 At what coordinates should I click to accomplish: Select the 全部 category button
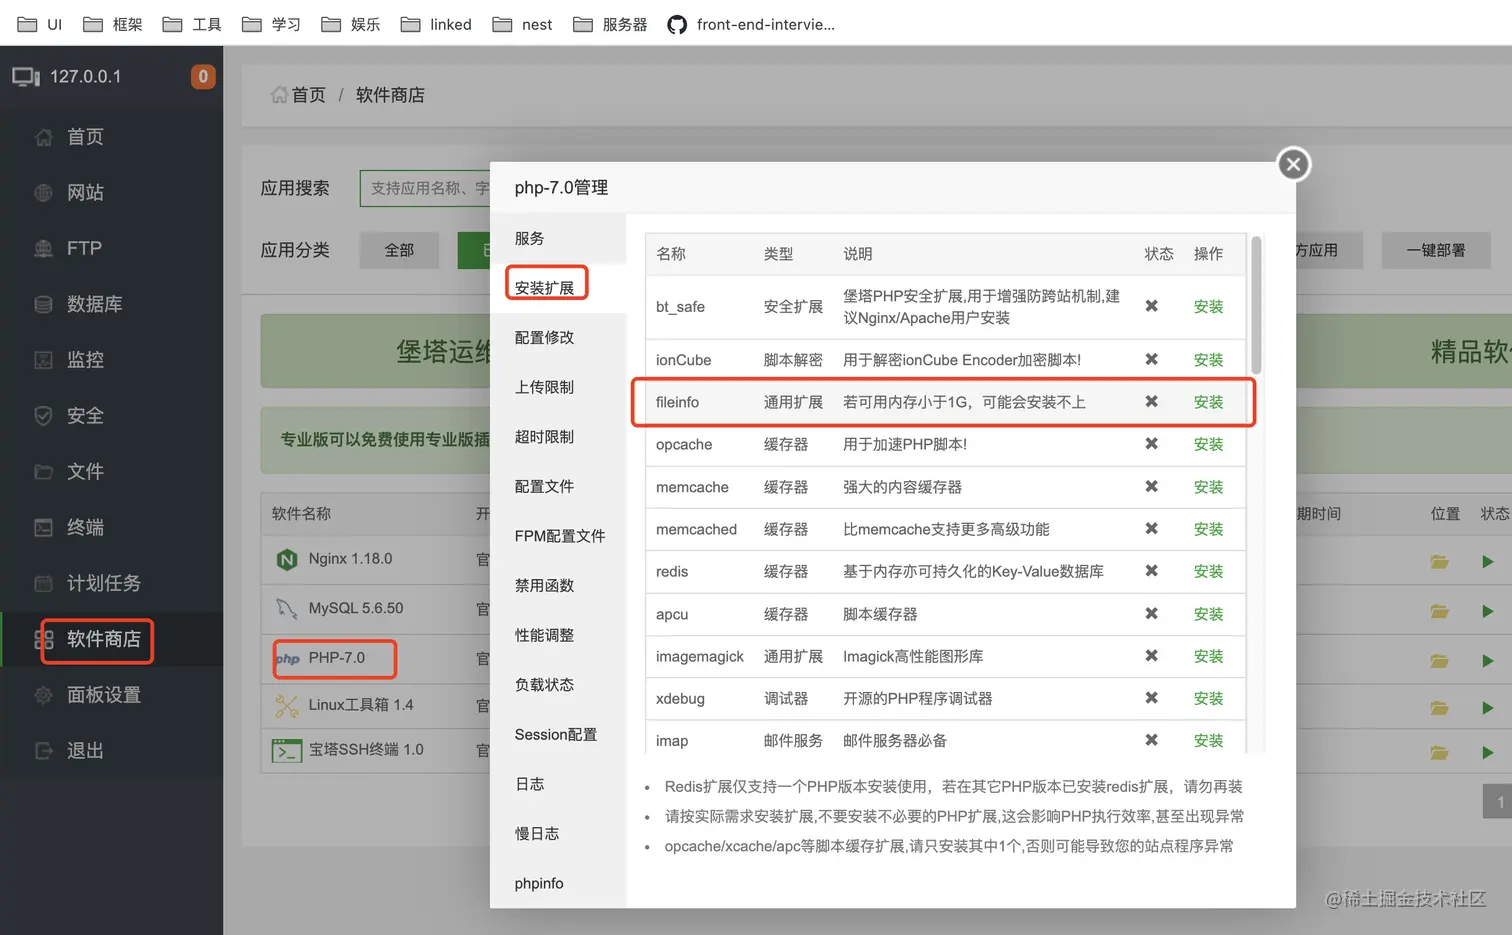click(x=399, y=250)
